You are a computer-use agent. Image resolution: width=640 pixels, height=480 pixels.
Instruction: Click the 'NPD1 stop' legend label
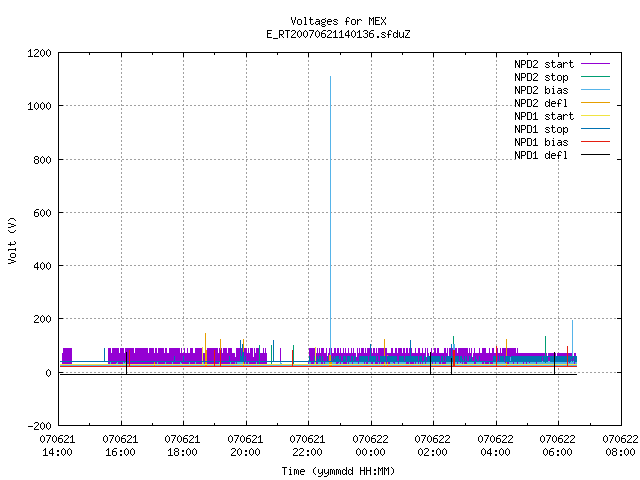pos(541,129)
